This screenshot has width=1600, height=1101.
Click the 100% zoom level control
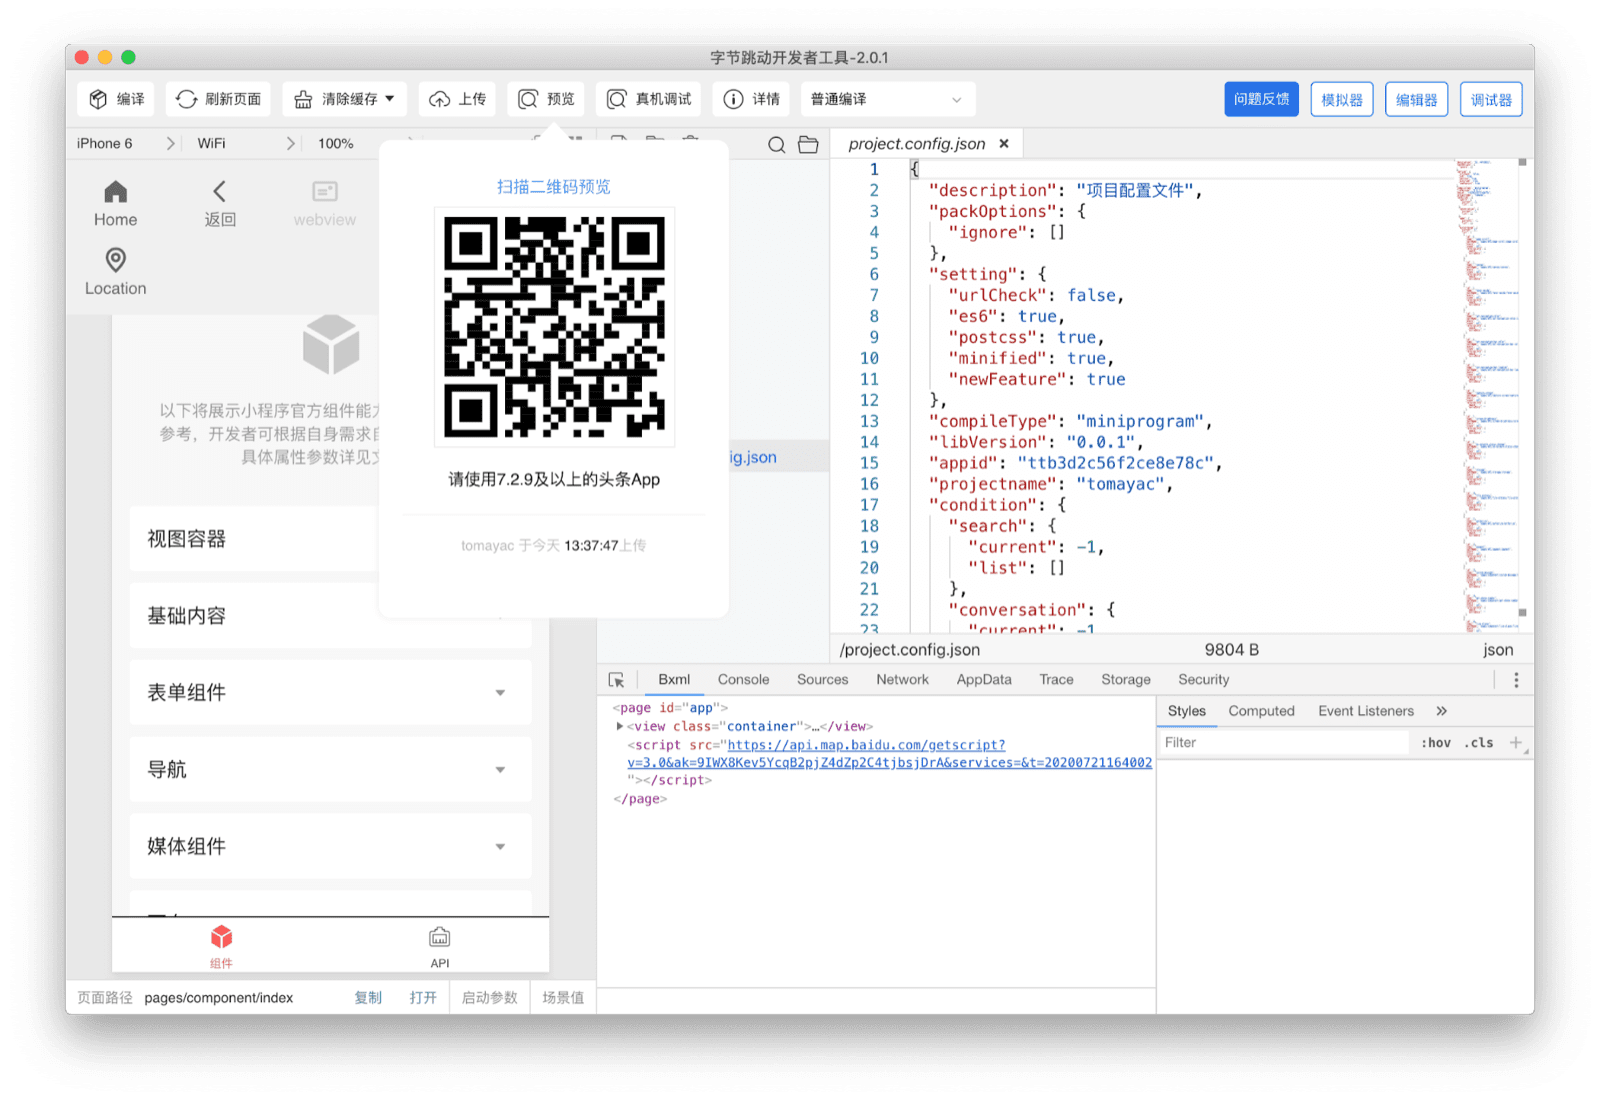337,143
